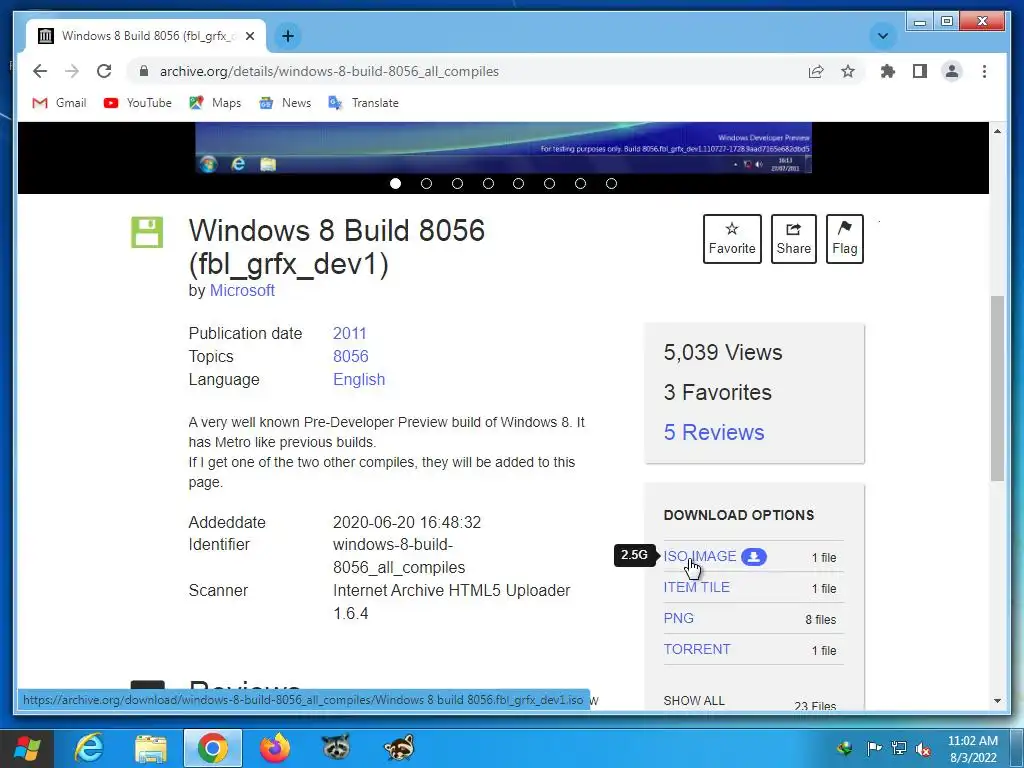
Task: Click the screenshot preview image in carousel
Action: [x=504, y=148]
